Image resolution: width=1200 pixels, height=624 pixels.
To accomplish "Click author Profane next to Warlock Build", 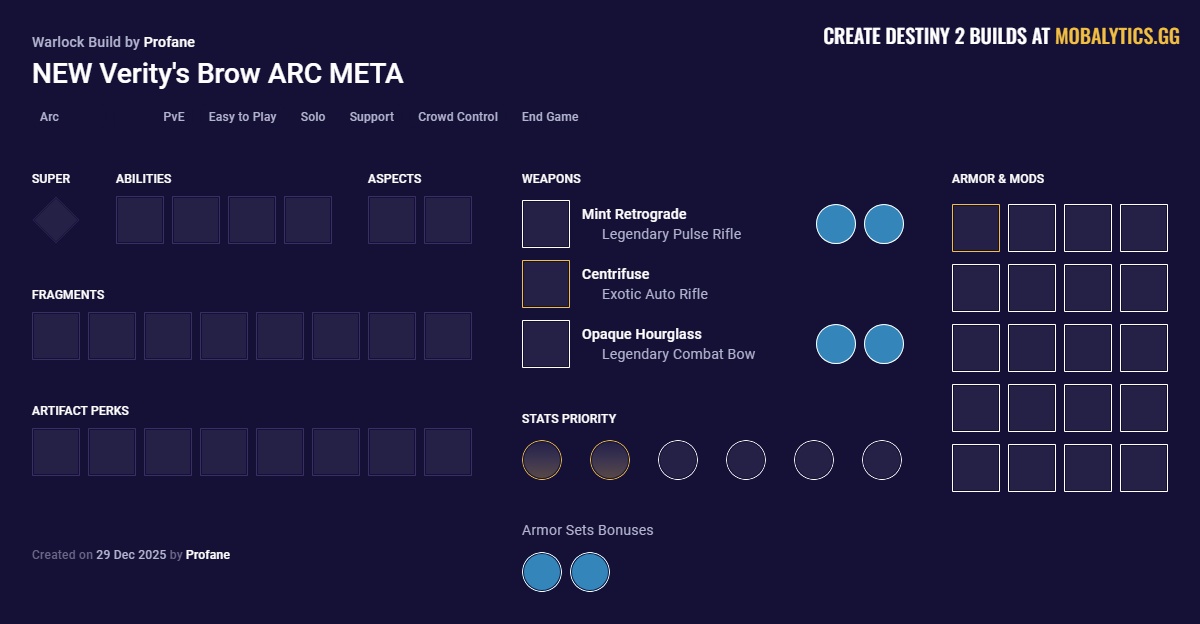I will [169, 42].
